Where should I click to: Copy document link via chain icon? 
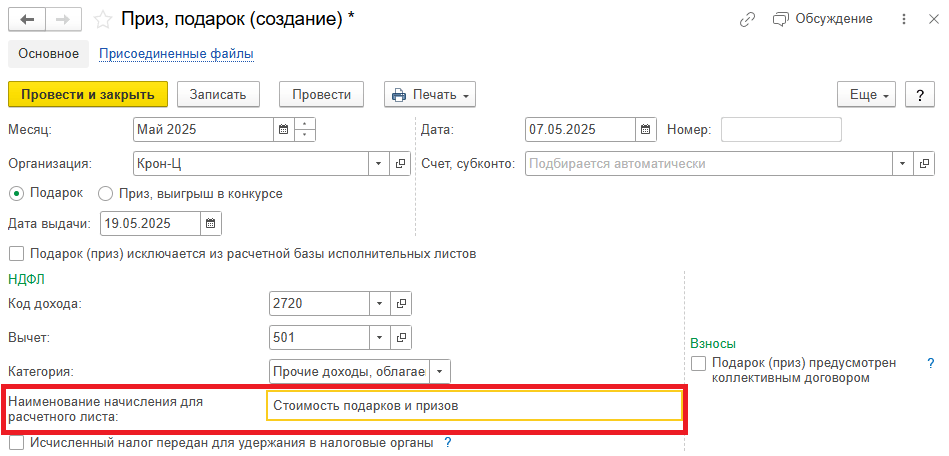747,19
